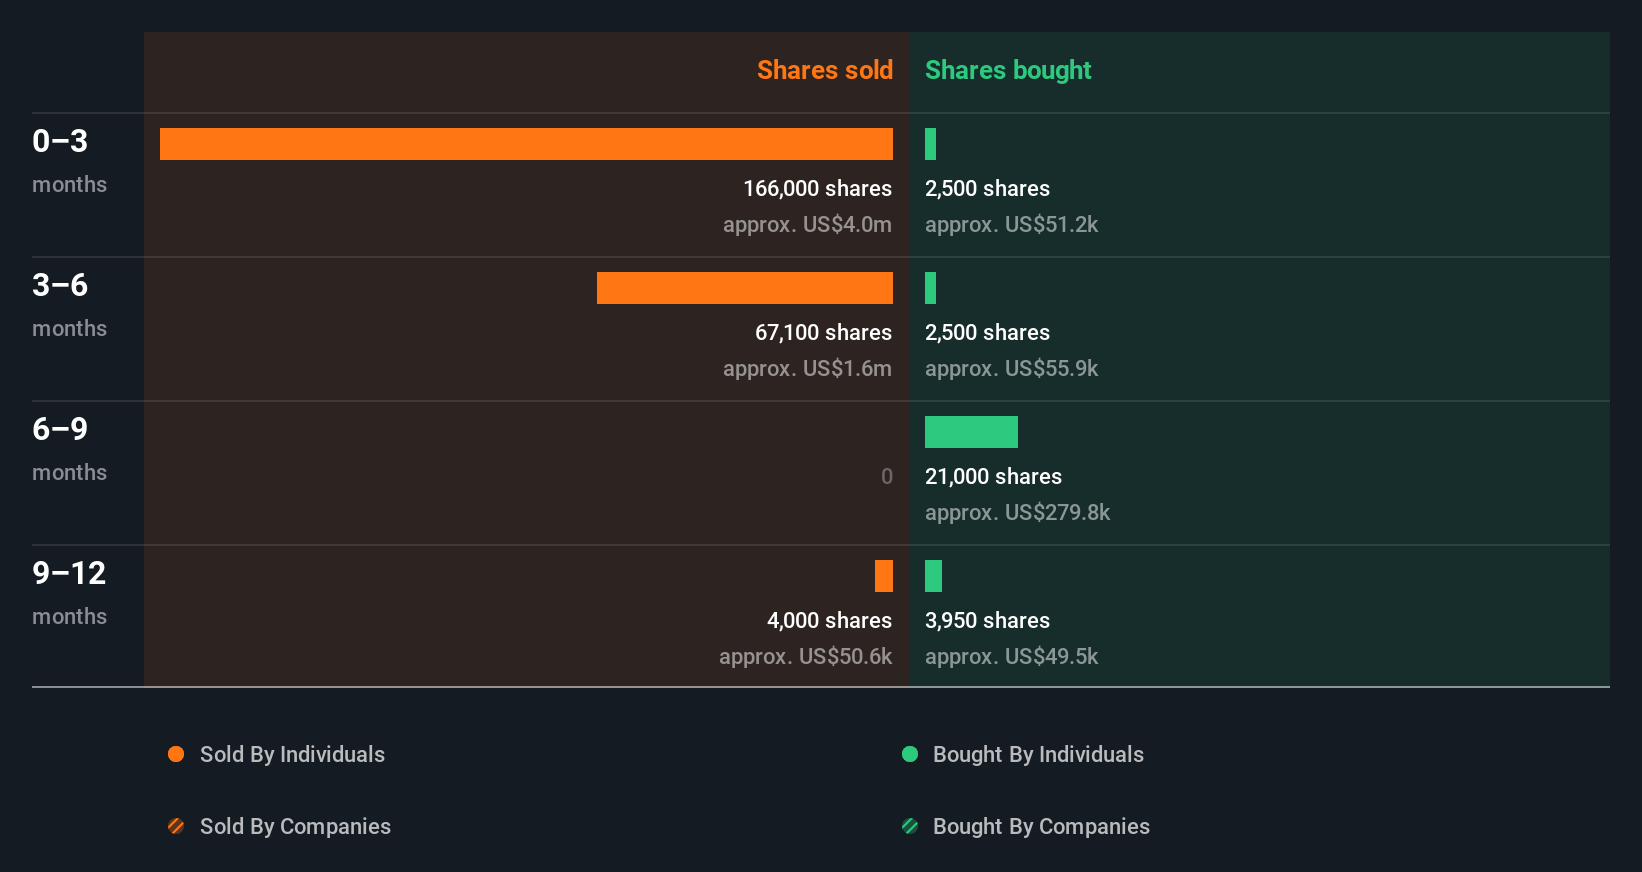Click the striped Bought By Companies legend icon
The height and width of the screenshot is (872, 1642).
click(910, 826)
